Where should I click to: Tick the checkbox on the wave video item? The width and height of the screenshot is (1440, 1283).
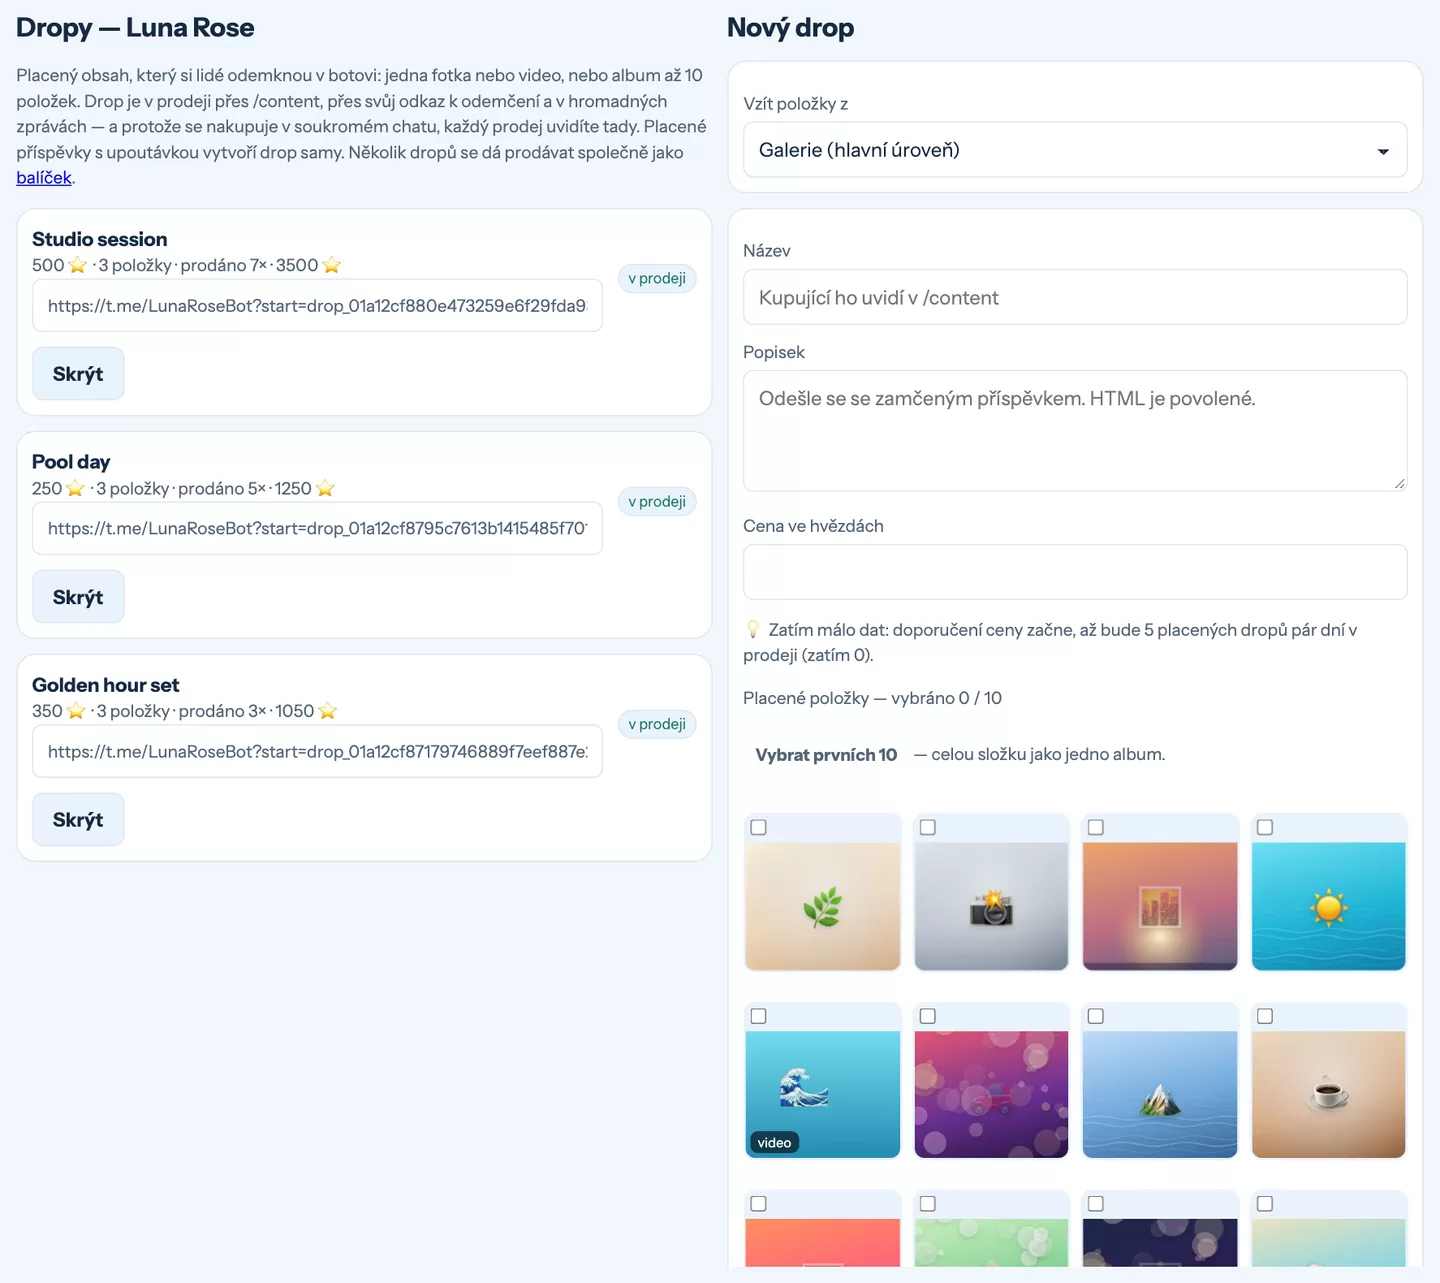[759, 1016]
